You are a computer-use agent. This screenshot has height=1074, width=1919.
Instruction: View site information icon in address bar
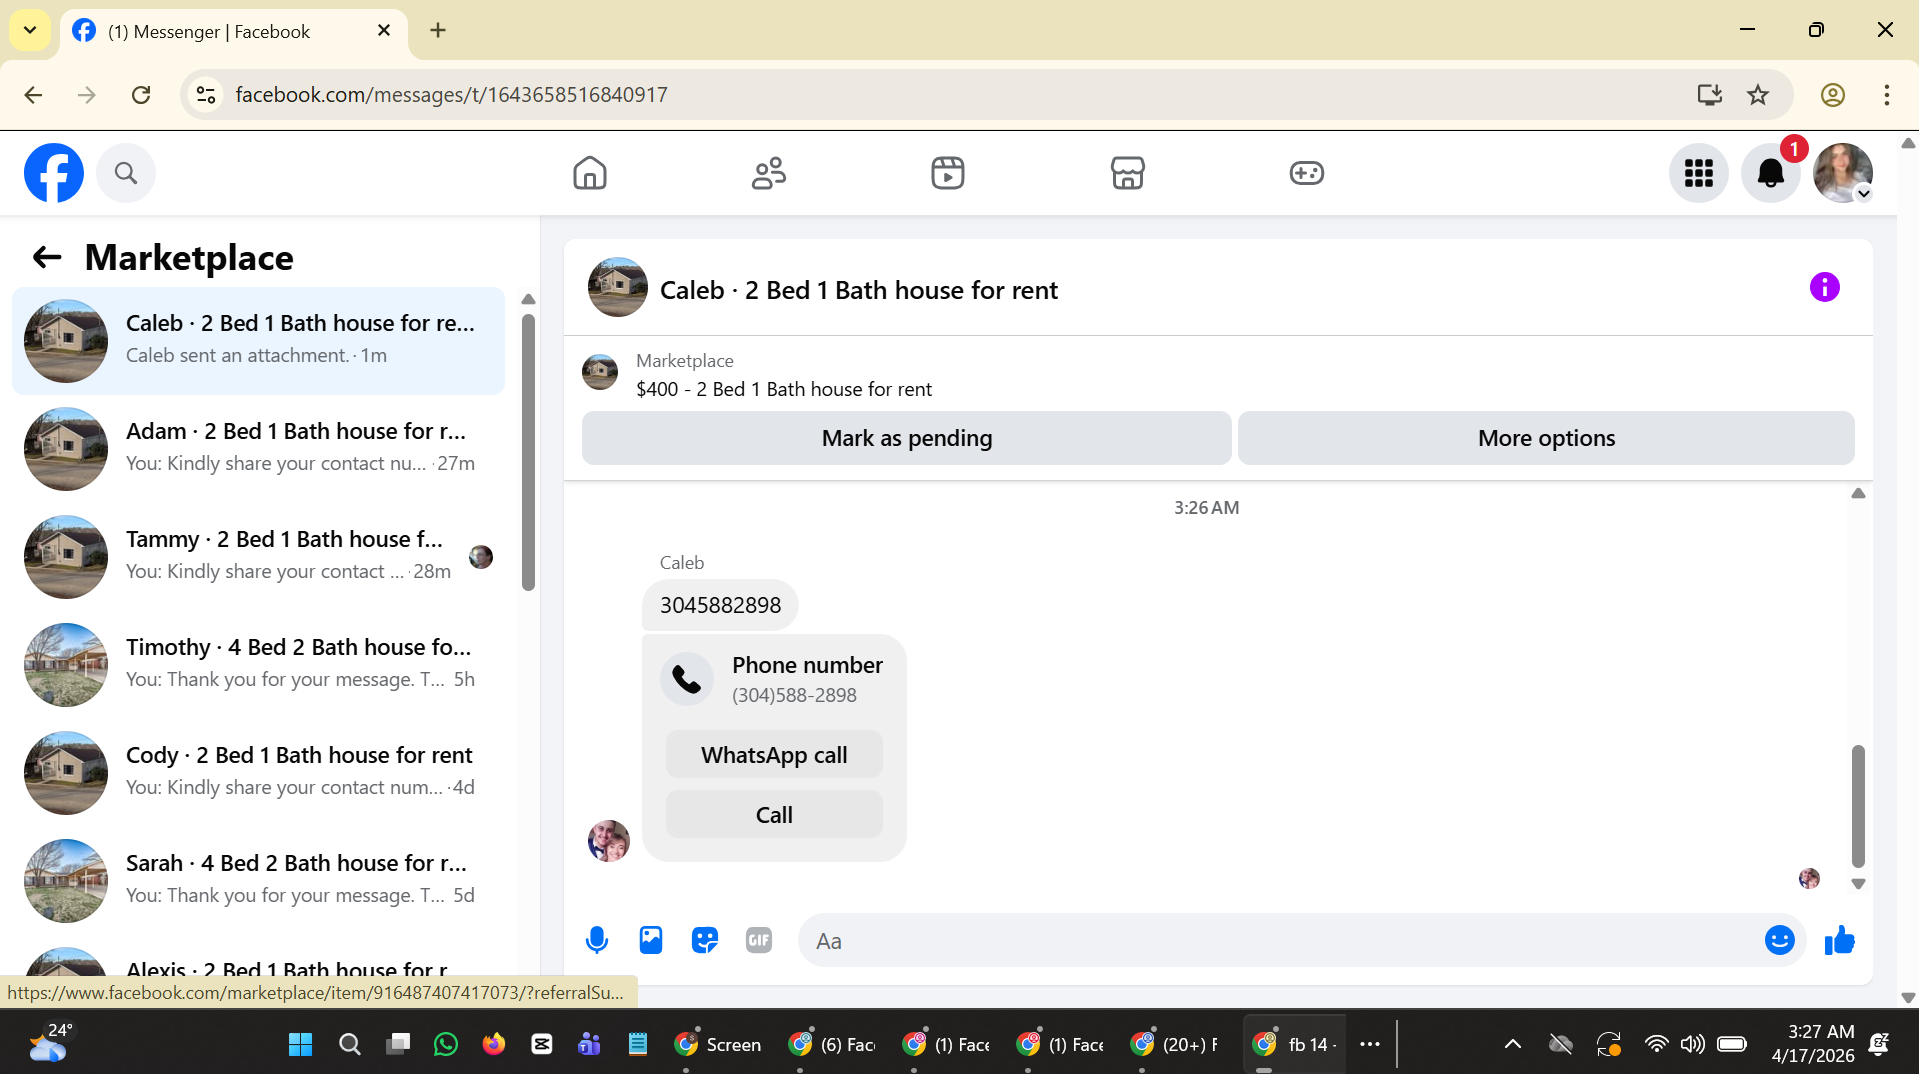click(206, 95)
